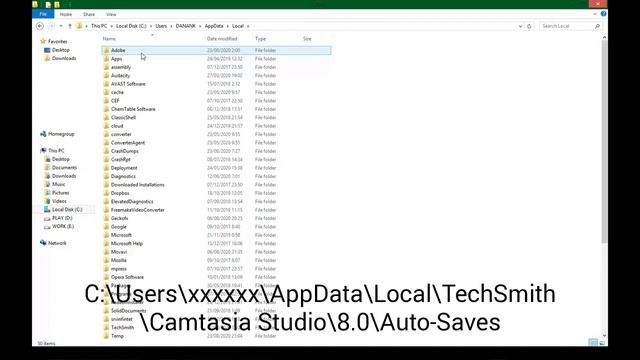Image resolution: width=640 pixels, height=360 pixels.
Task: Sort by the Size column header
Action: click(307, 39)
